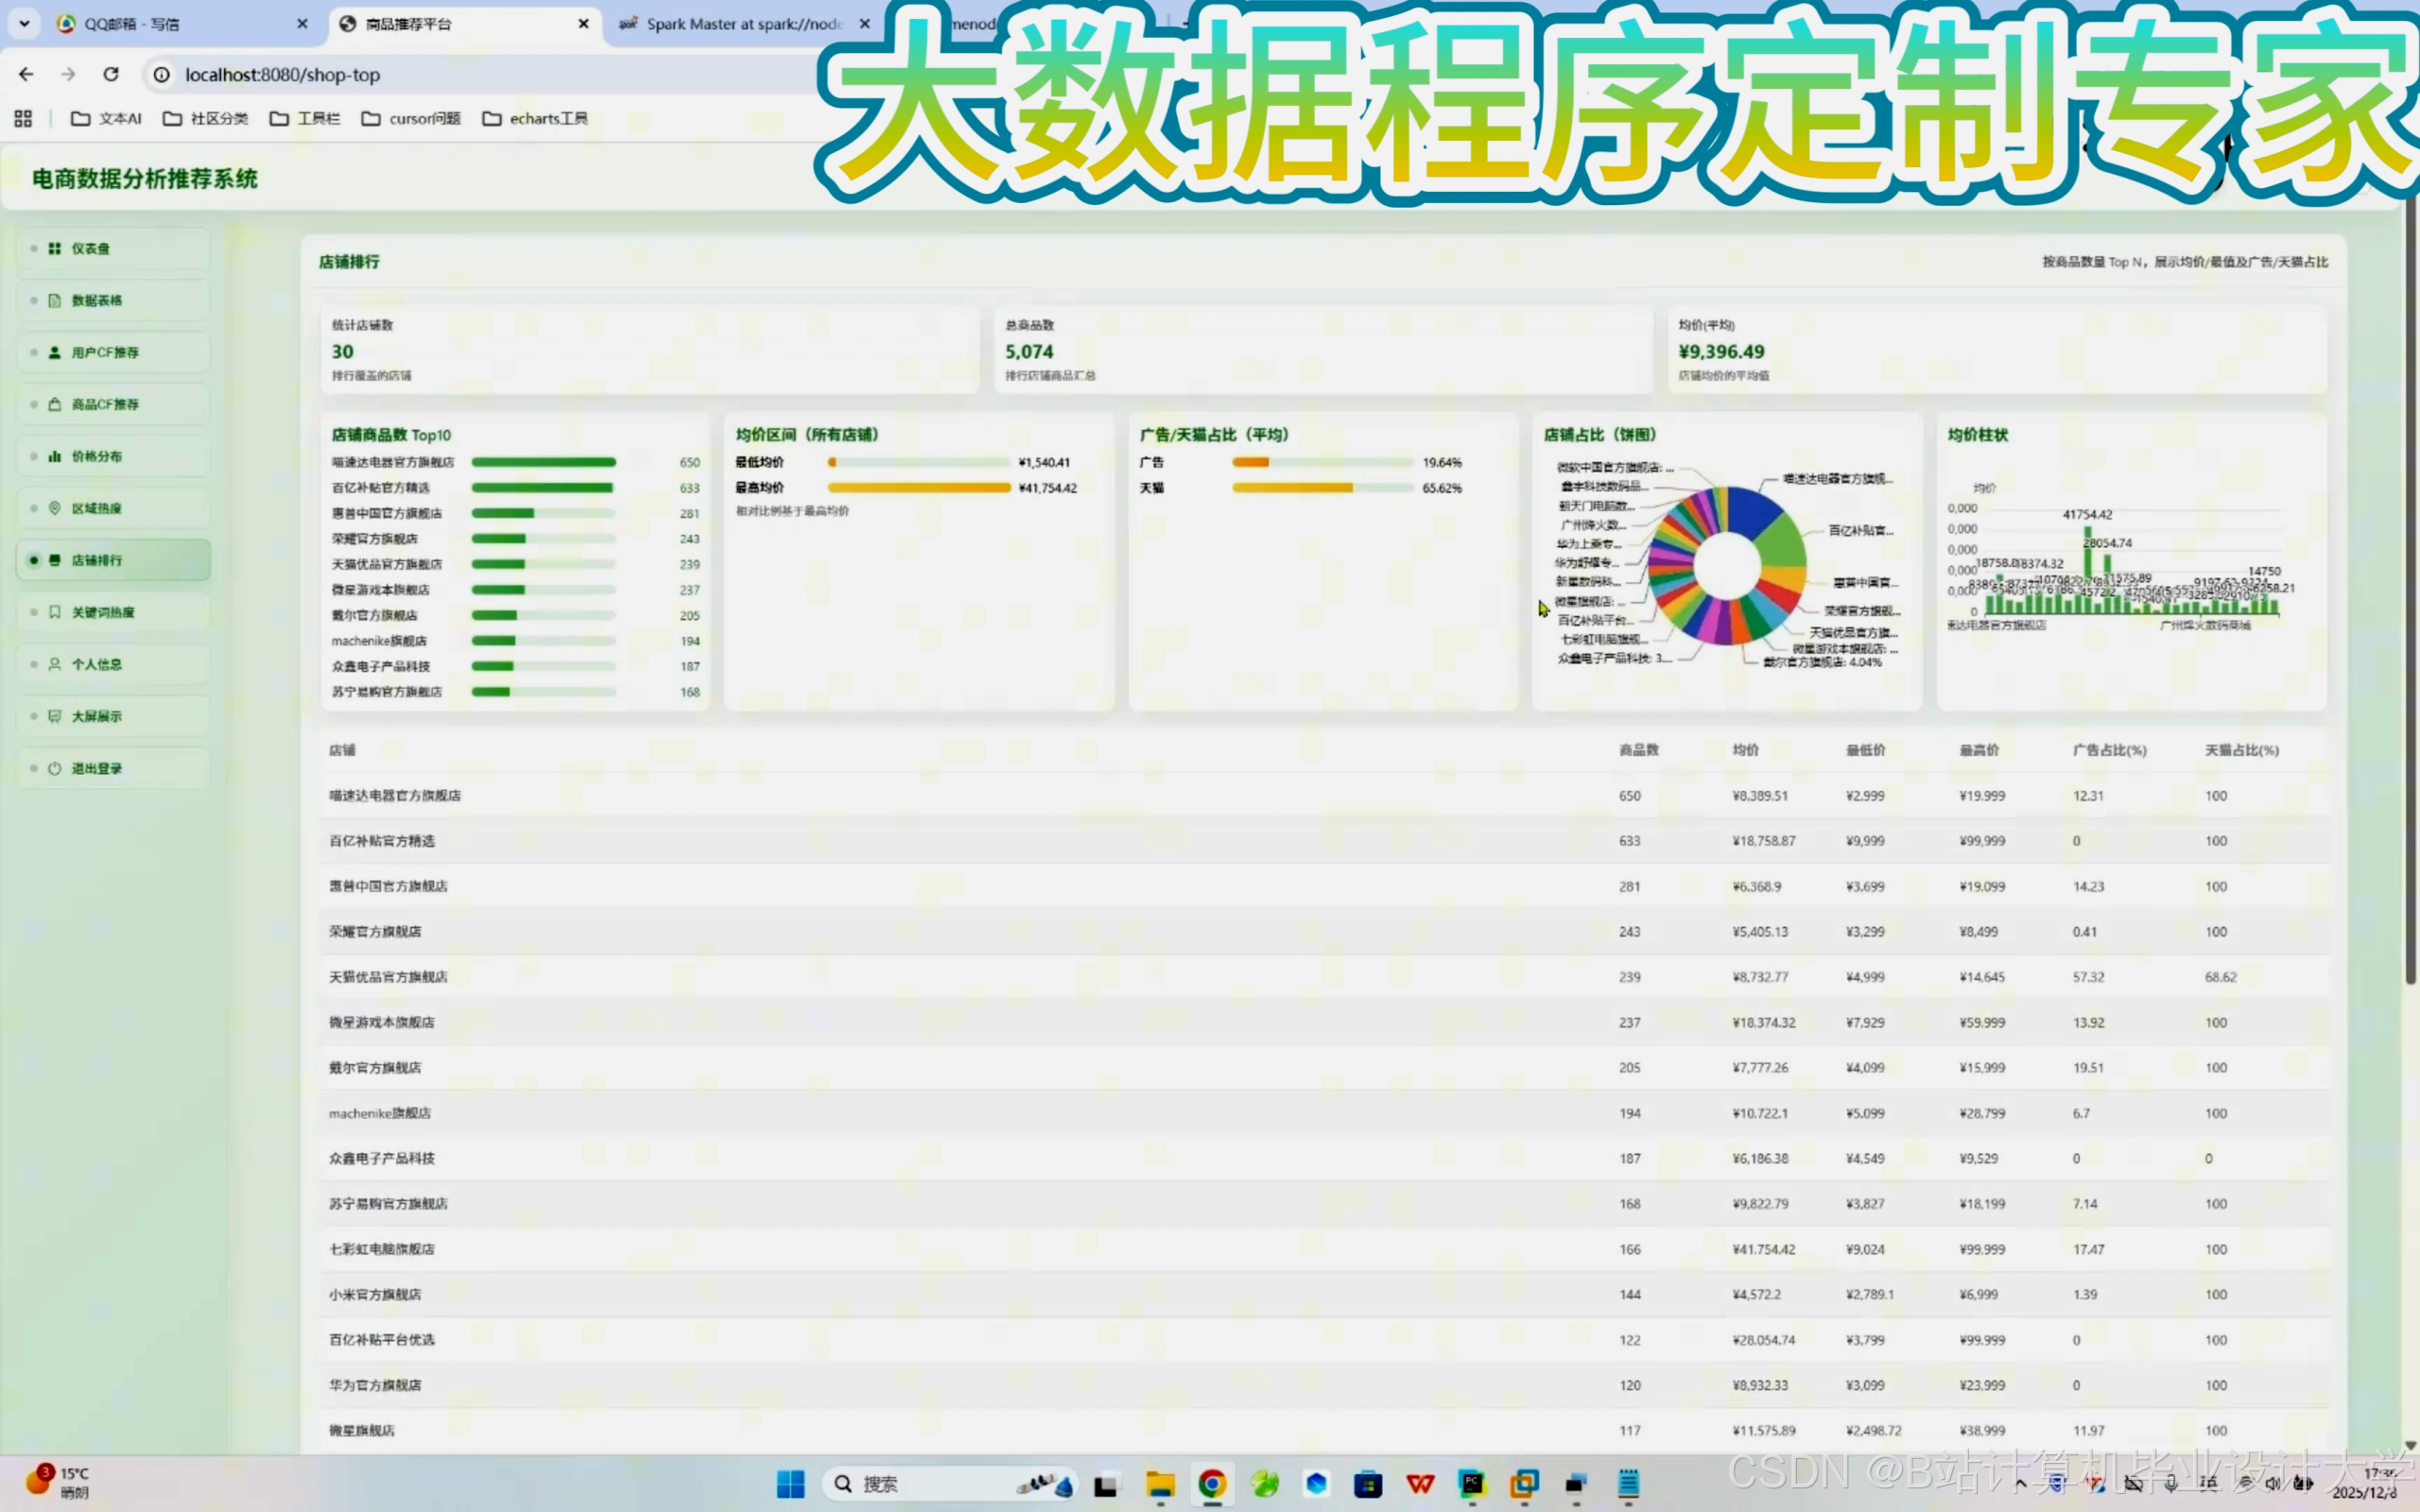Open 大屏展示 from the sidebar
This screenshot has height=1512, width=2420.
pos(100,715)
